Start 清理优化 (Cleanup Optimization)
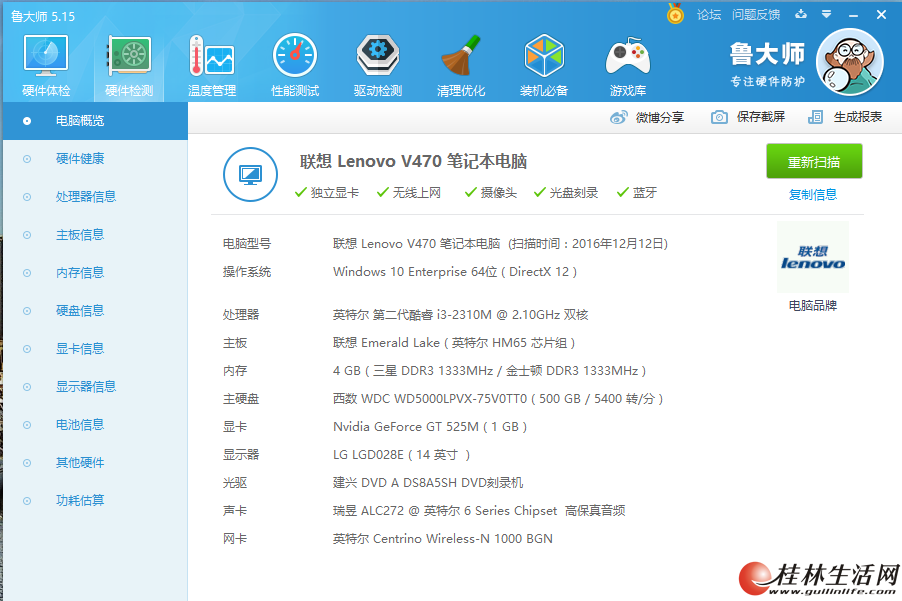902x601 pixels. [x=460, y=63]
